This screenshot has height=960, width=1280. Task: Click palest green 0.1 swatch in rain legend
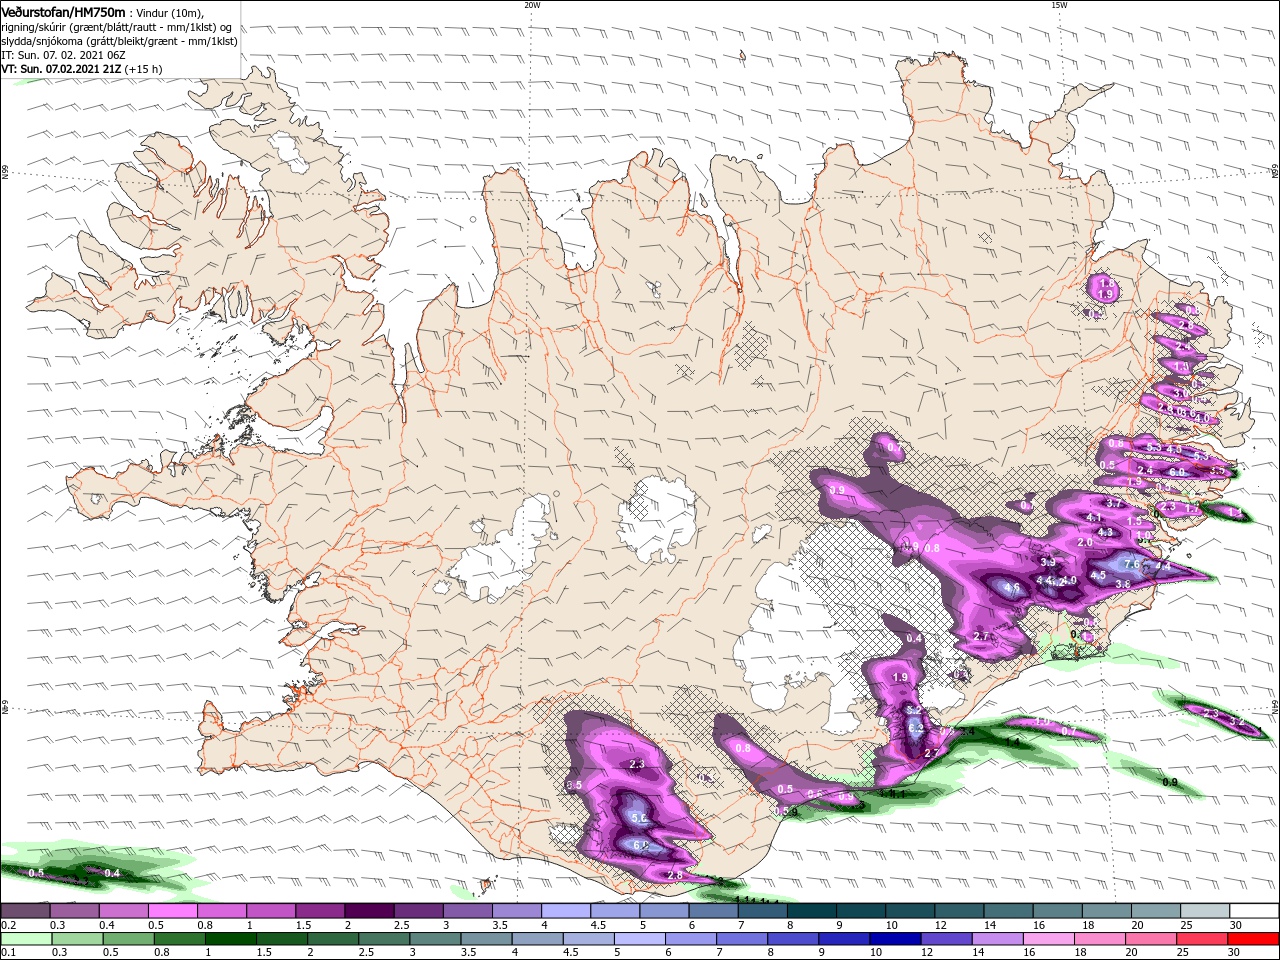tap(25, 940)
